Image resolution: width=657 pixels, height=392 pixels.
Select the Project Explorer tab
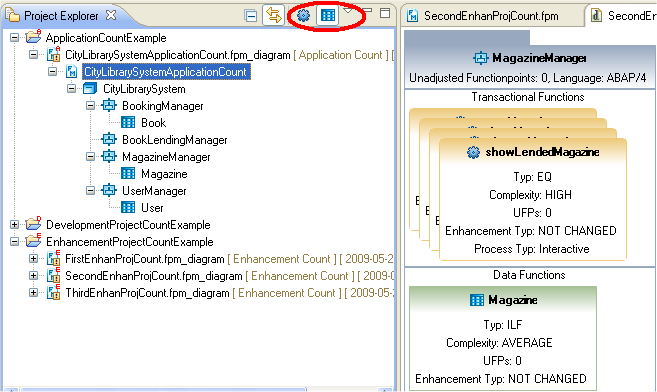61,16
